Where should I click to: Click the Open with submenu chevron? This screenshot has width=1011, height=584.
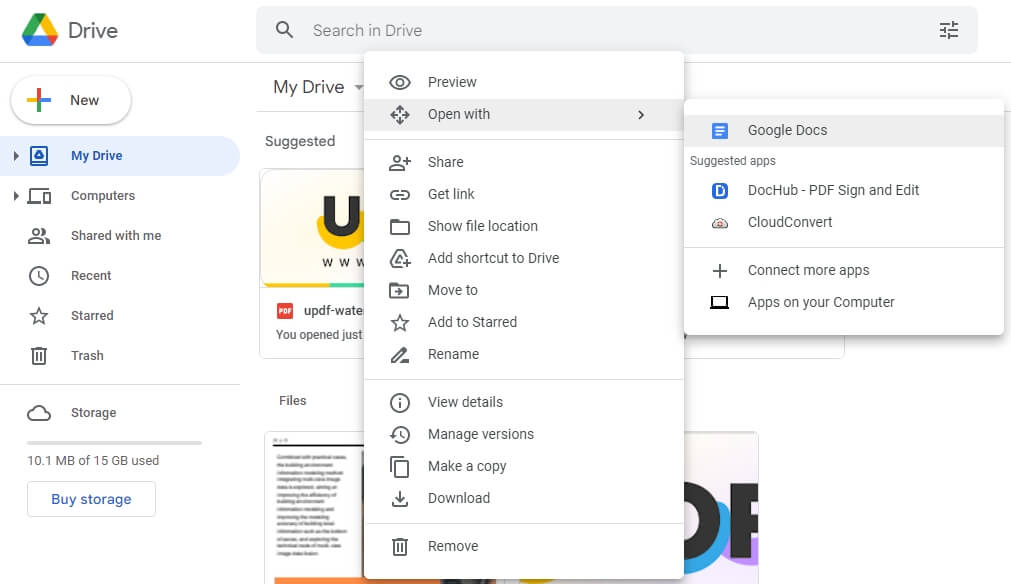pos(640,115)
